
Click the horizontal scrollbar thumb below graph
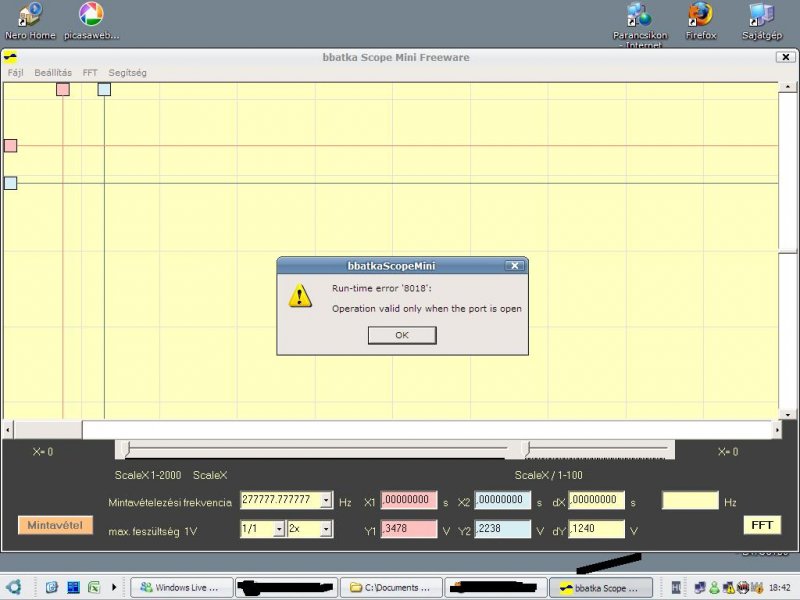point(48,430)
